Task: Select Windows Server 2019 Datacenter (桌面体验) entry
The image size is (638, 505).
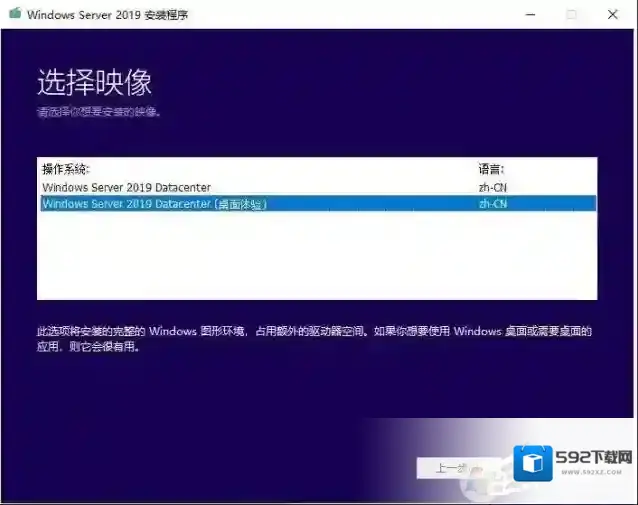Action: point(155,204)
